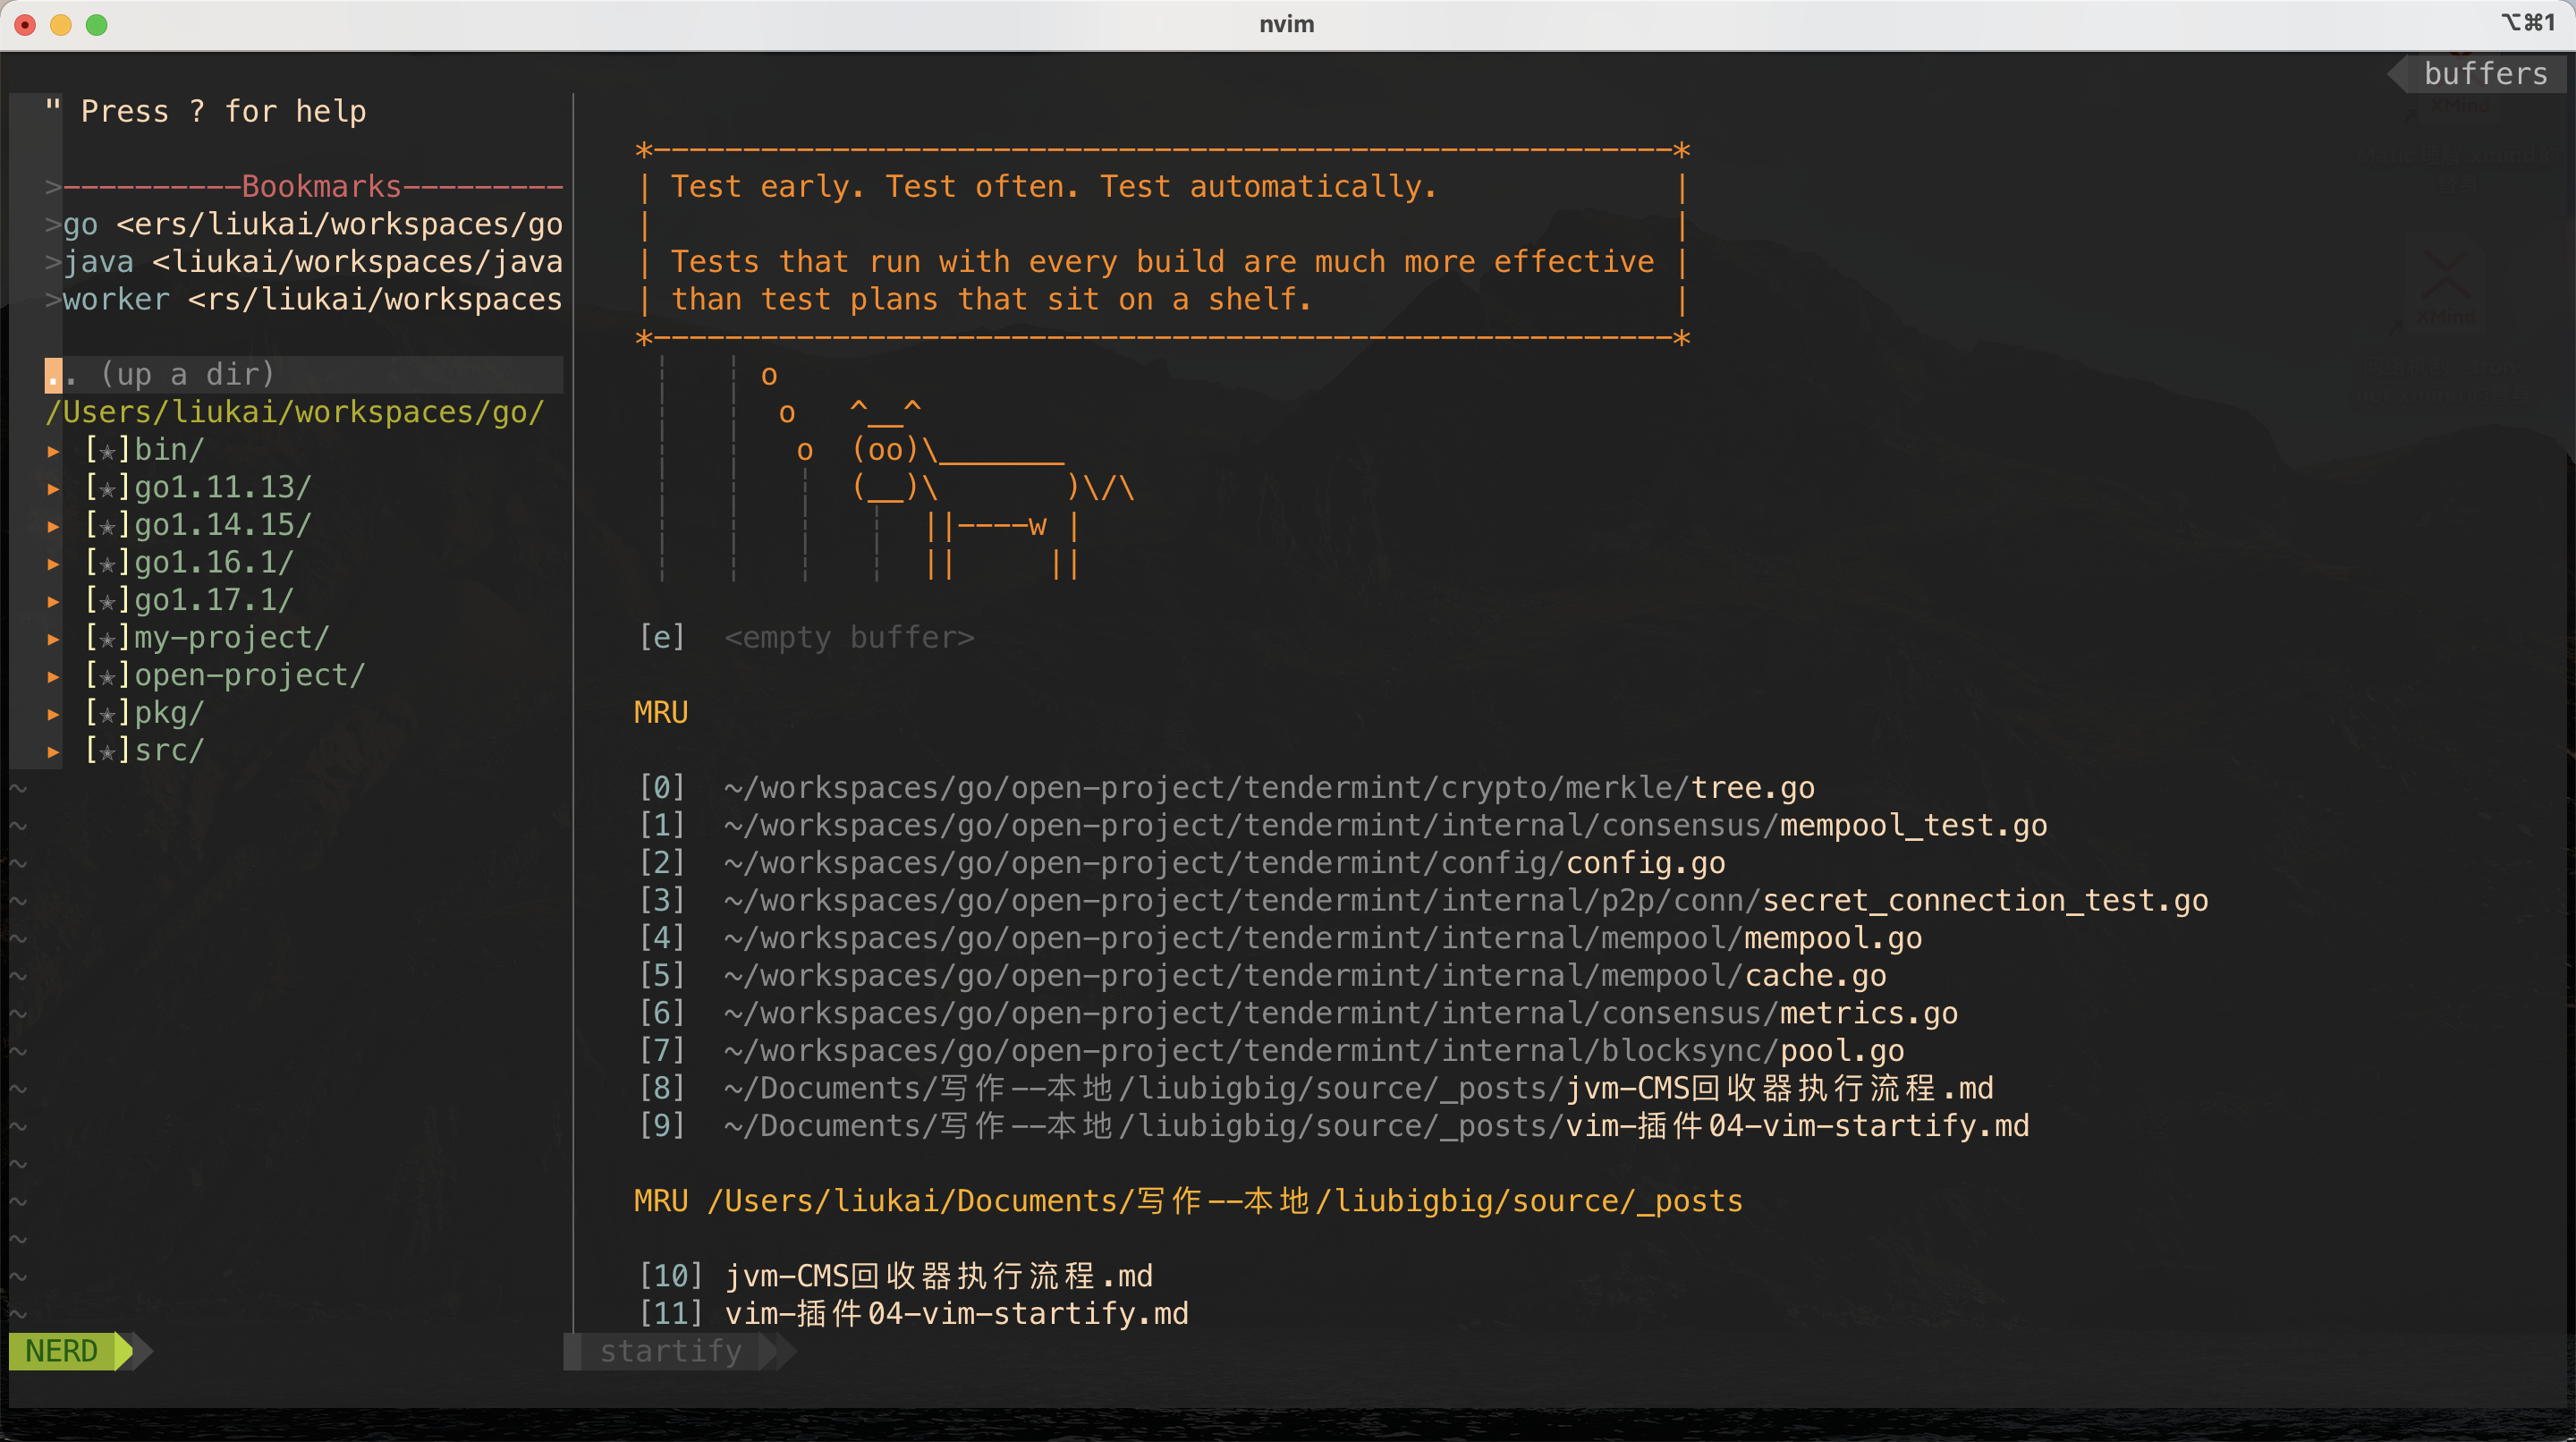This screenshot has width=2576, height=1442.
Task: Select the my-project/ folder name
Action: (x=232, y=638)
